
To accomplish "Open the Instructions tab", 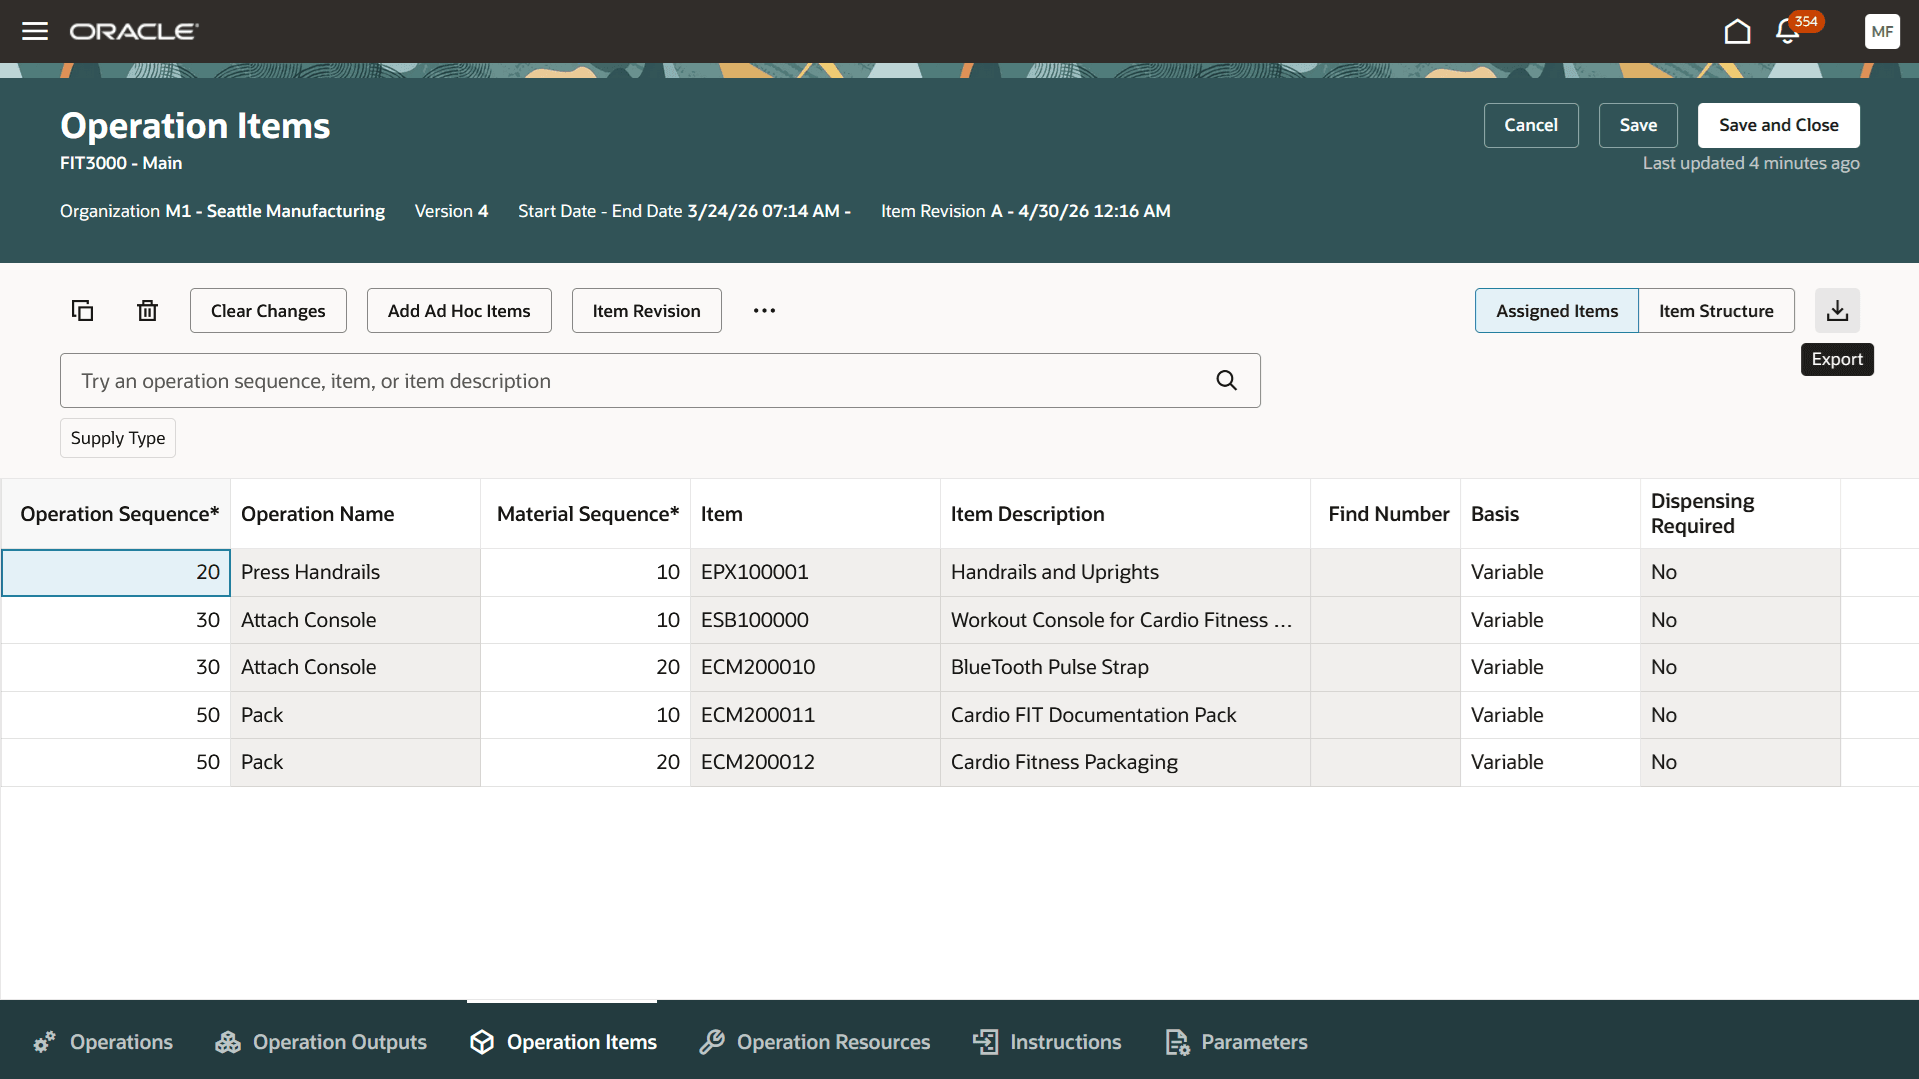I will point(1047,1042).
